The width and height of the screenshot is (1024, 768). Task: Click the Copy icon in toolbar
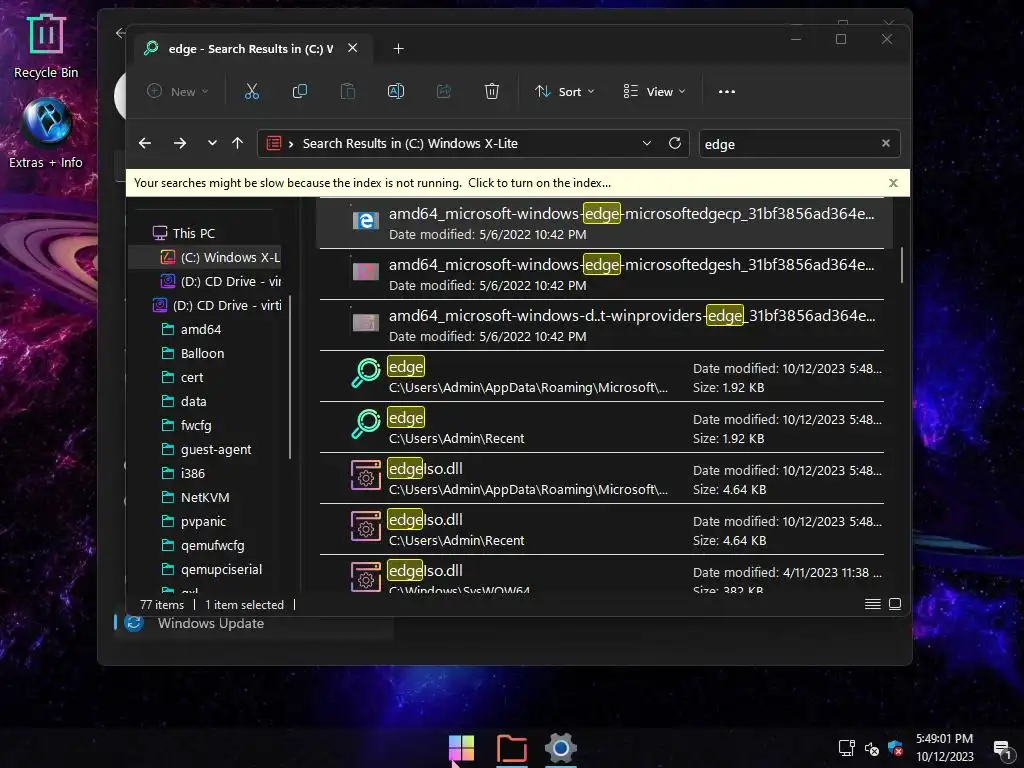300,91
